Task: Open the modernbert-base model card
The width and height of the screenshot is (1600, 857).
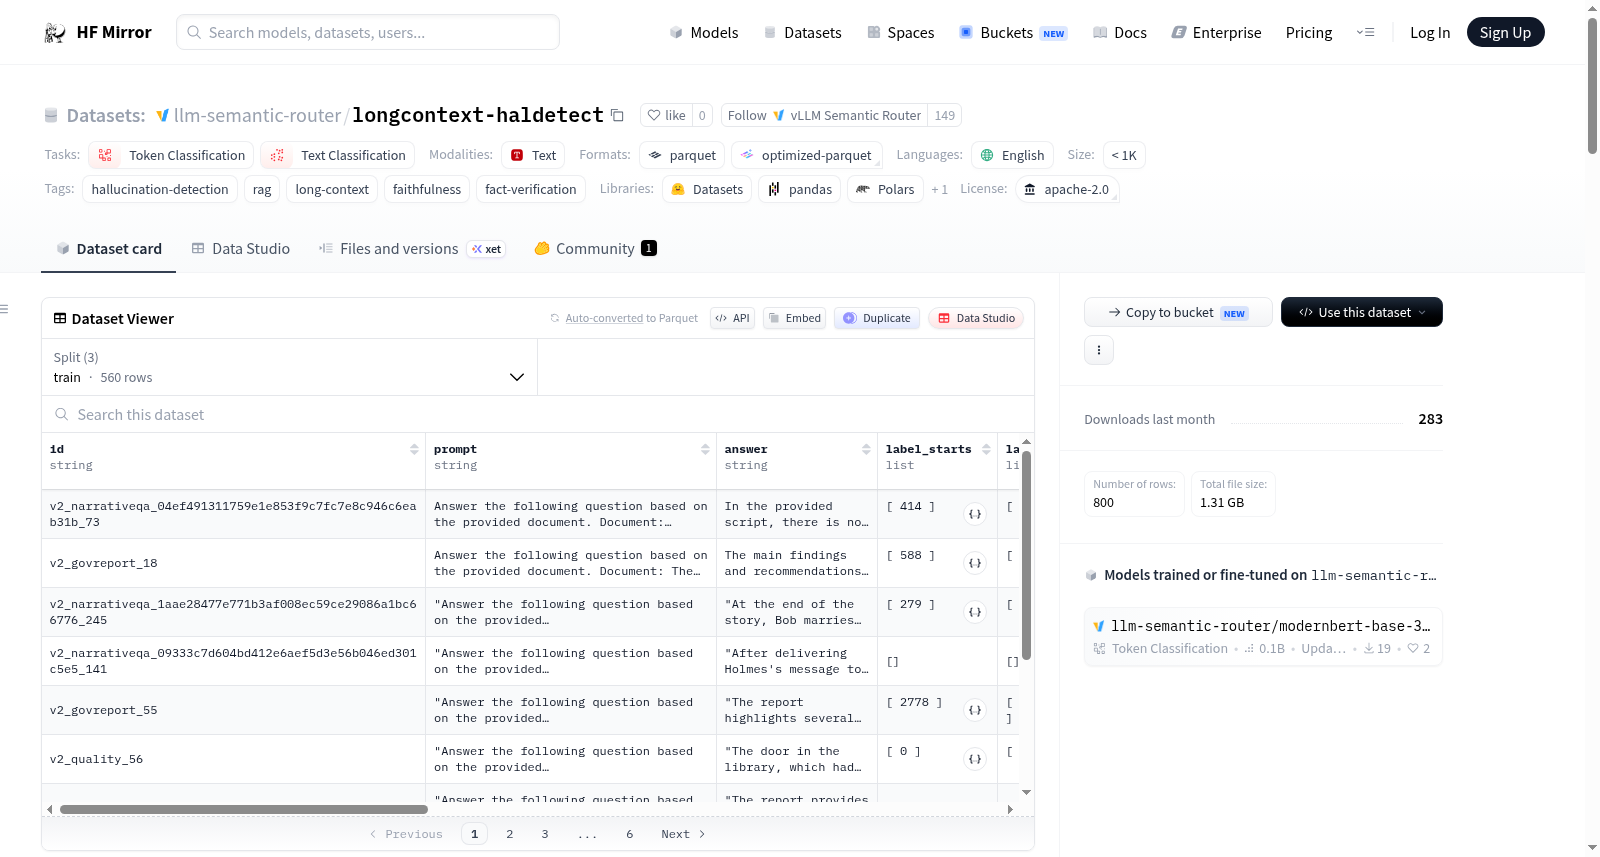Action: point(1263,637)
